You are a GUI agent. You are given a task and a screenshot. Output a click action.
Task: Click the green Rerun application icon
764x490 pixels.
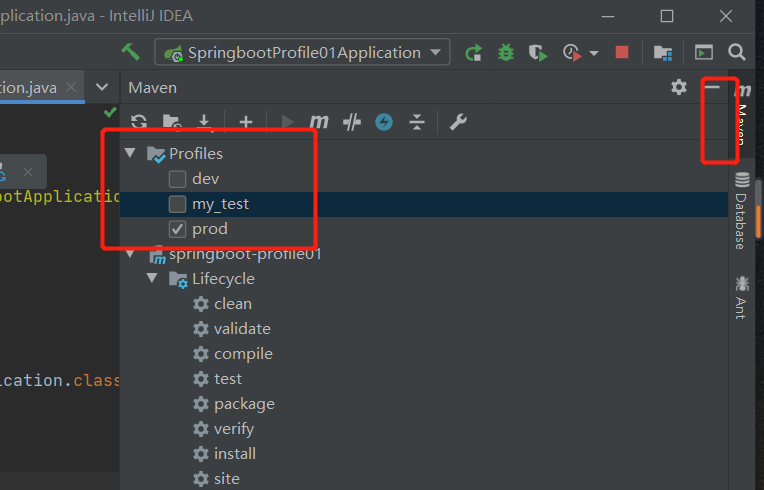click(x=474, y=52)
